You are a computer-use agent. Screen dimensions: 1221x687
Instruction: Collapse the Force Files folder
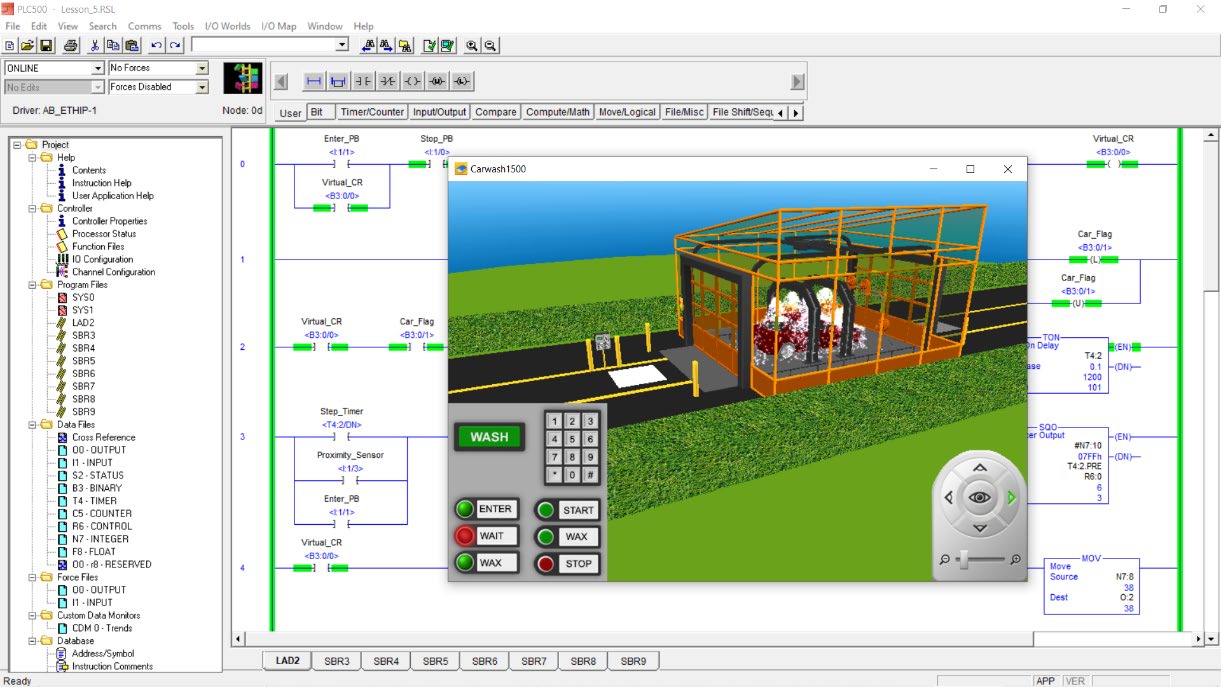tap(33, 577)
